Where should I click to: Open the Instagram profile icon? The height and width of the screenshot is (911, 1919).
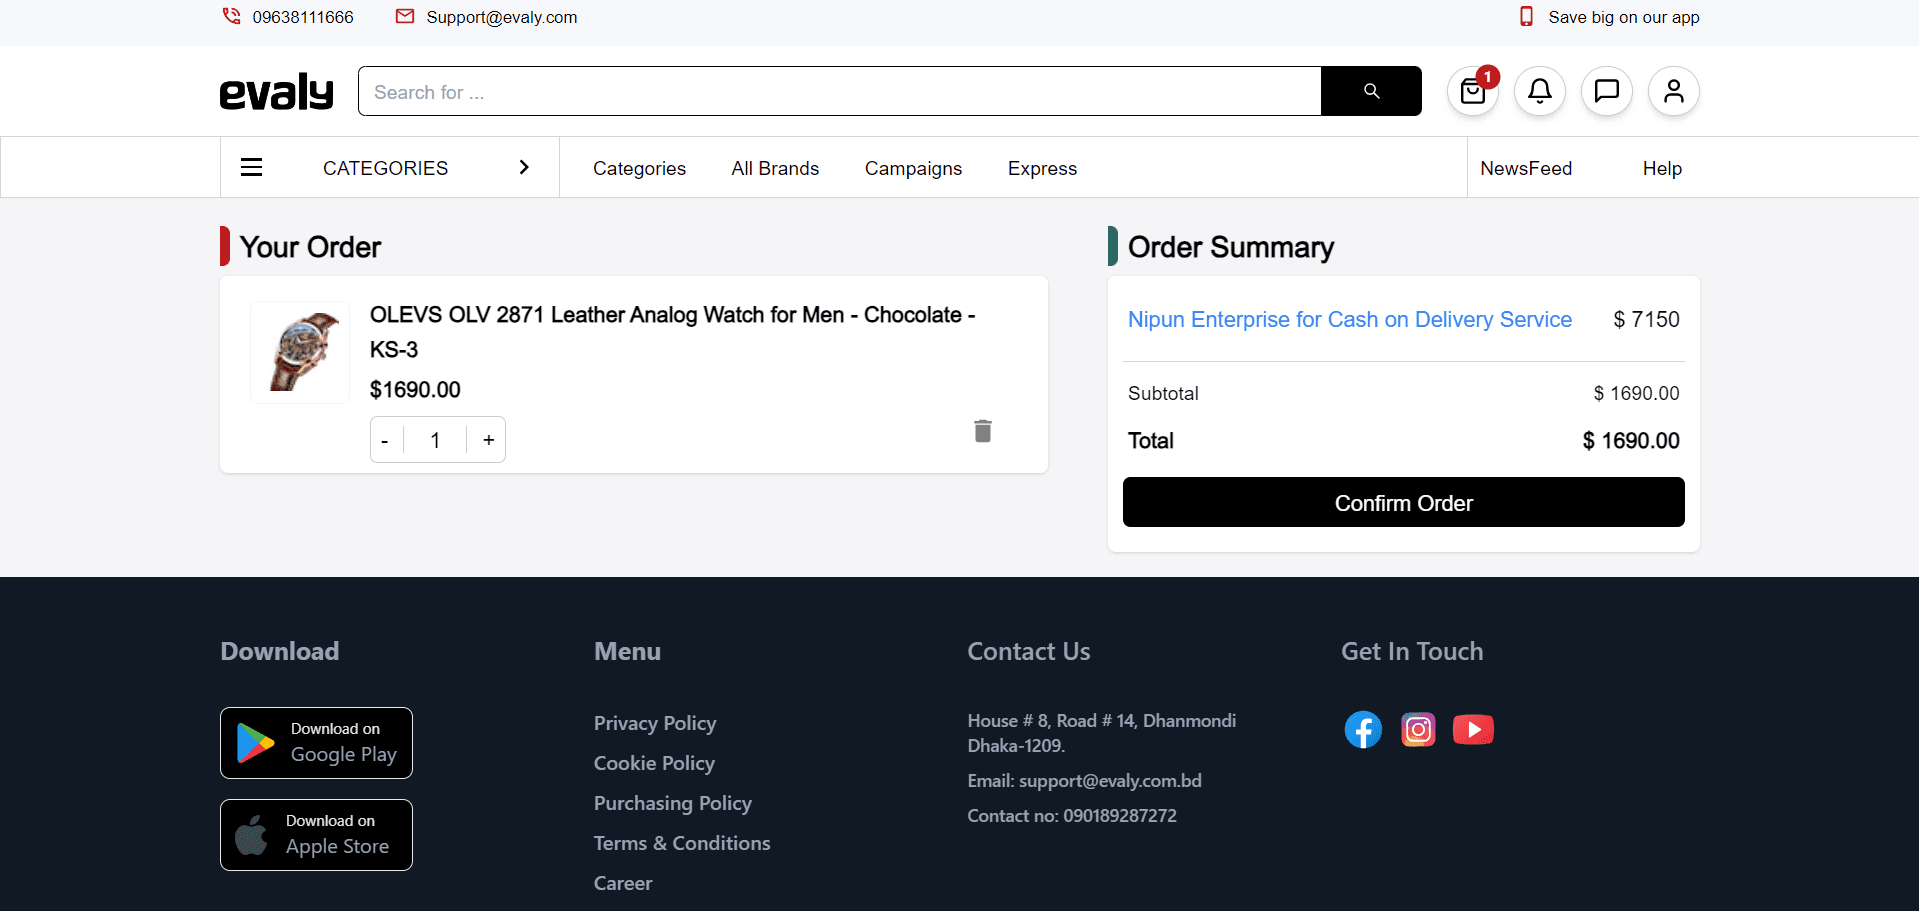pyautogui.click(x=1418, y=729)
